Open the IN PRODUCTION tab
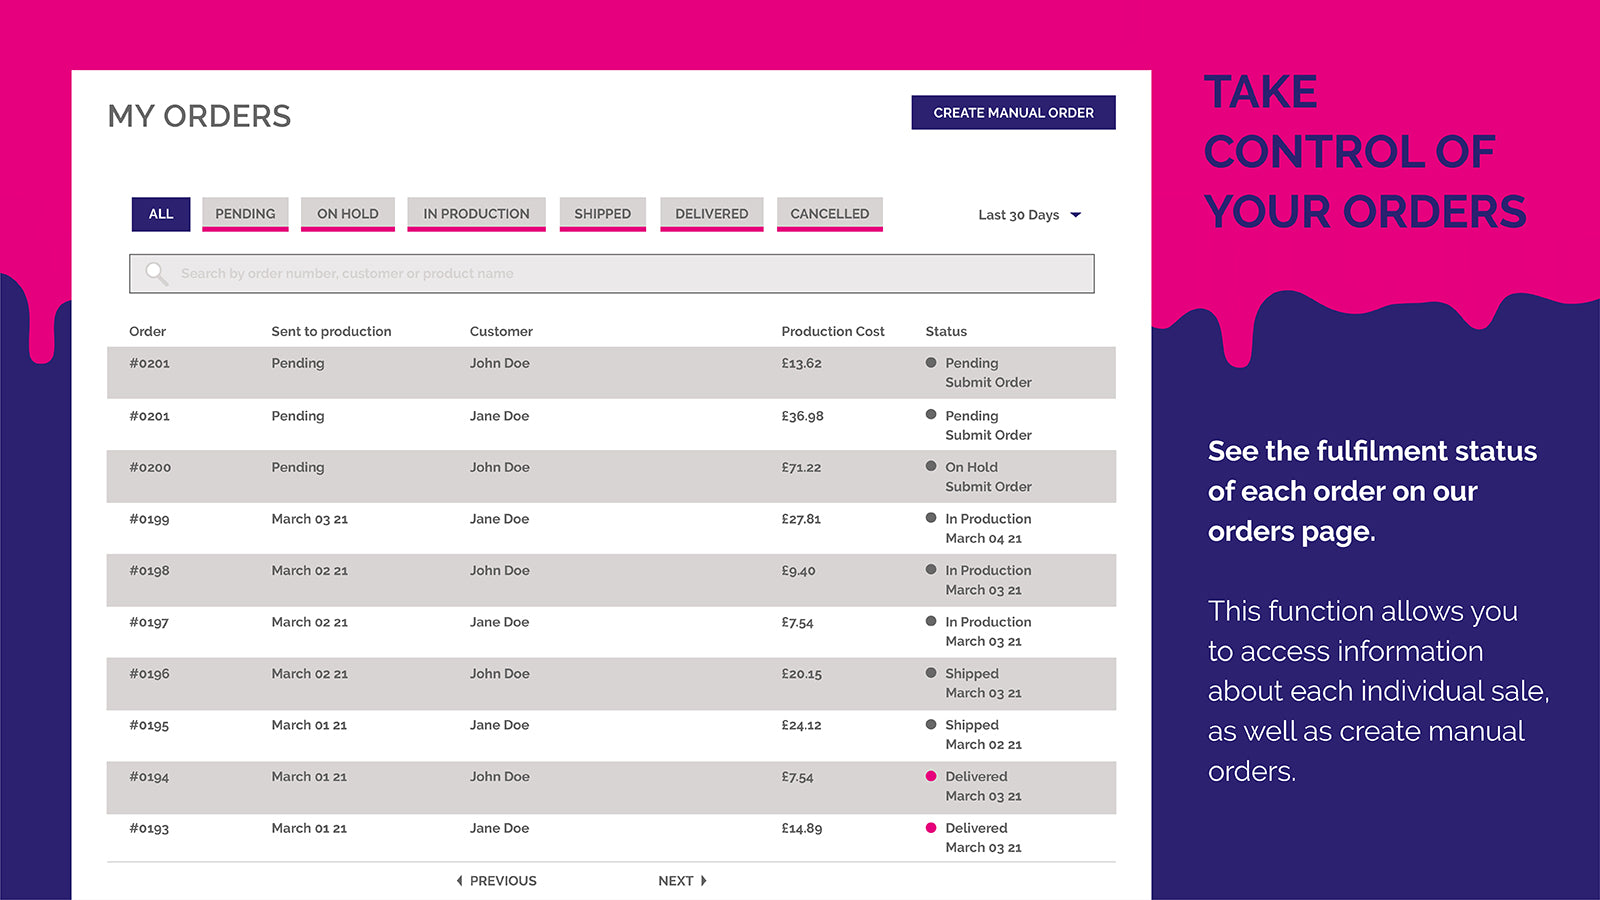1600x900 pixels. [476, 214]
